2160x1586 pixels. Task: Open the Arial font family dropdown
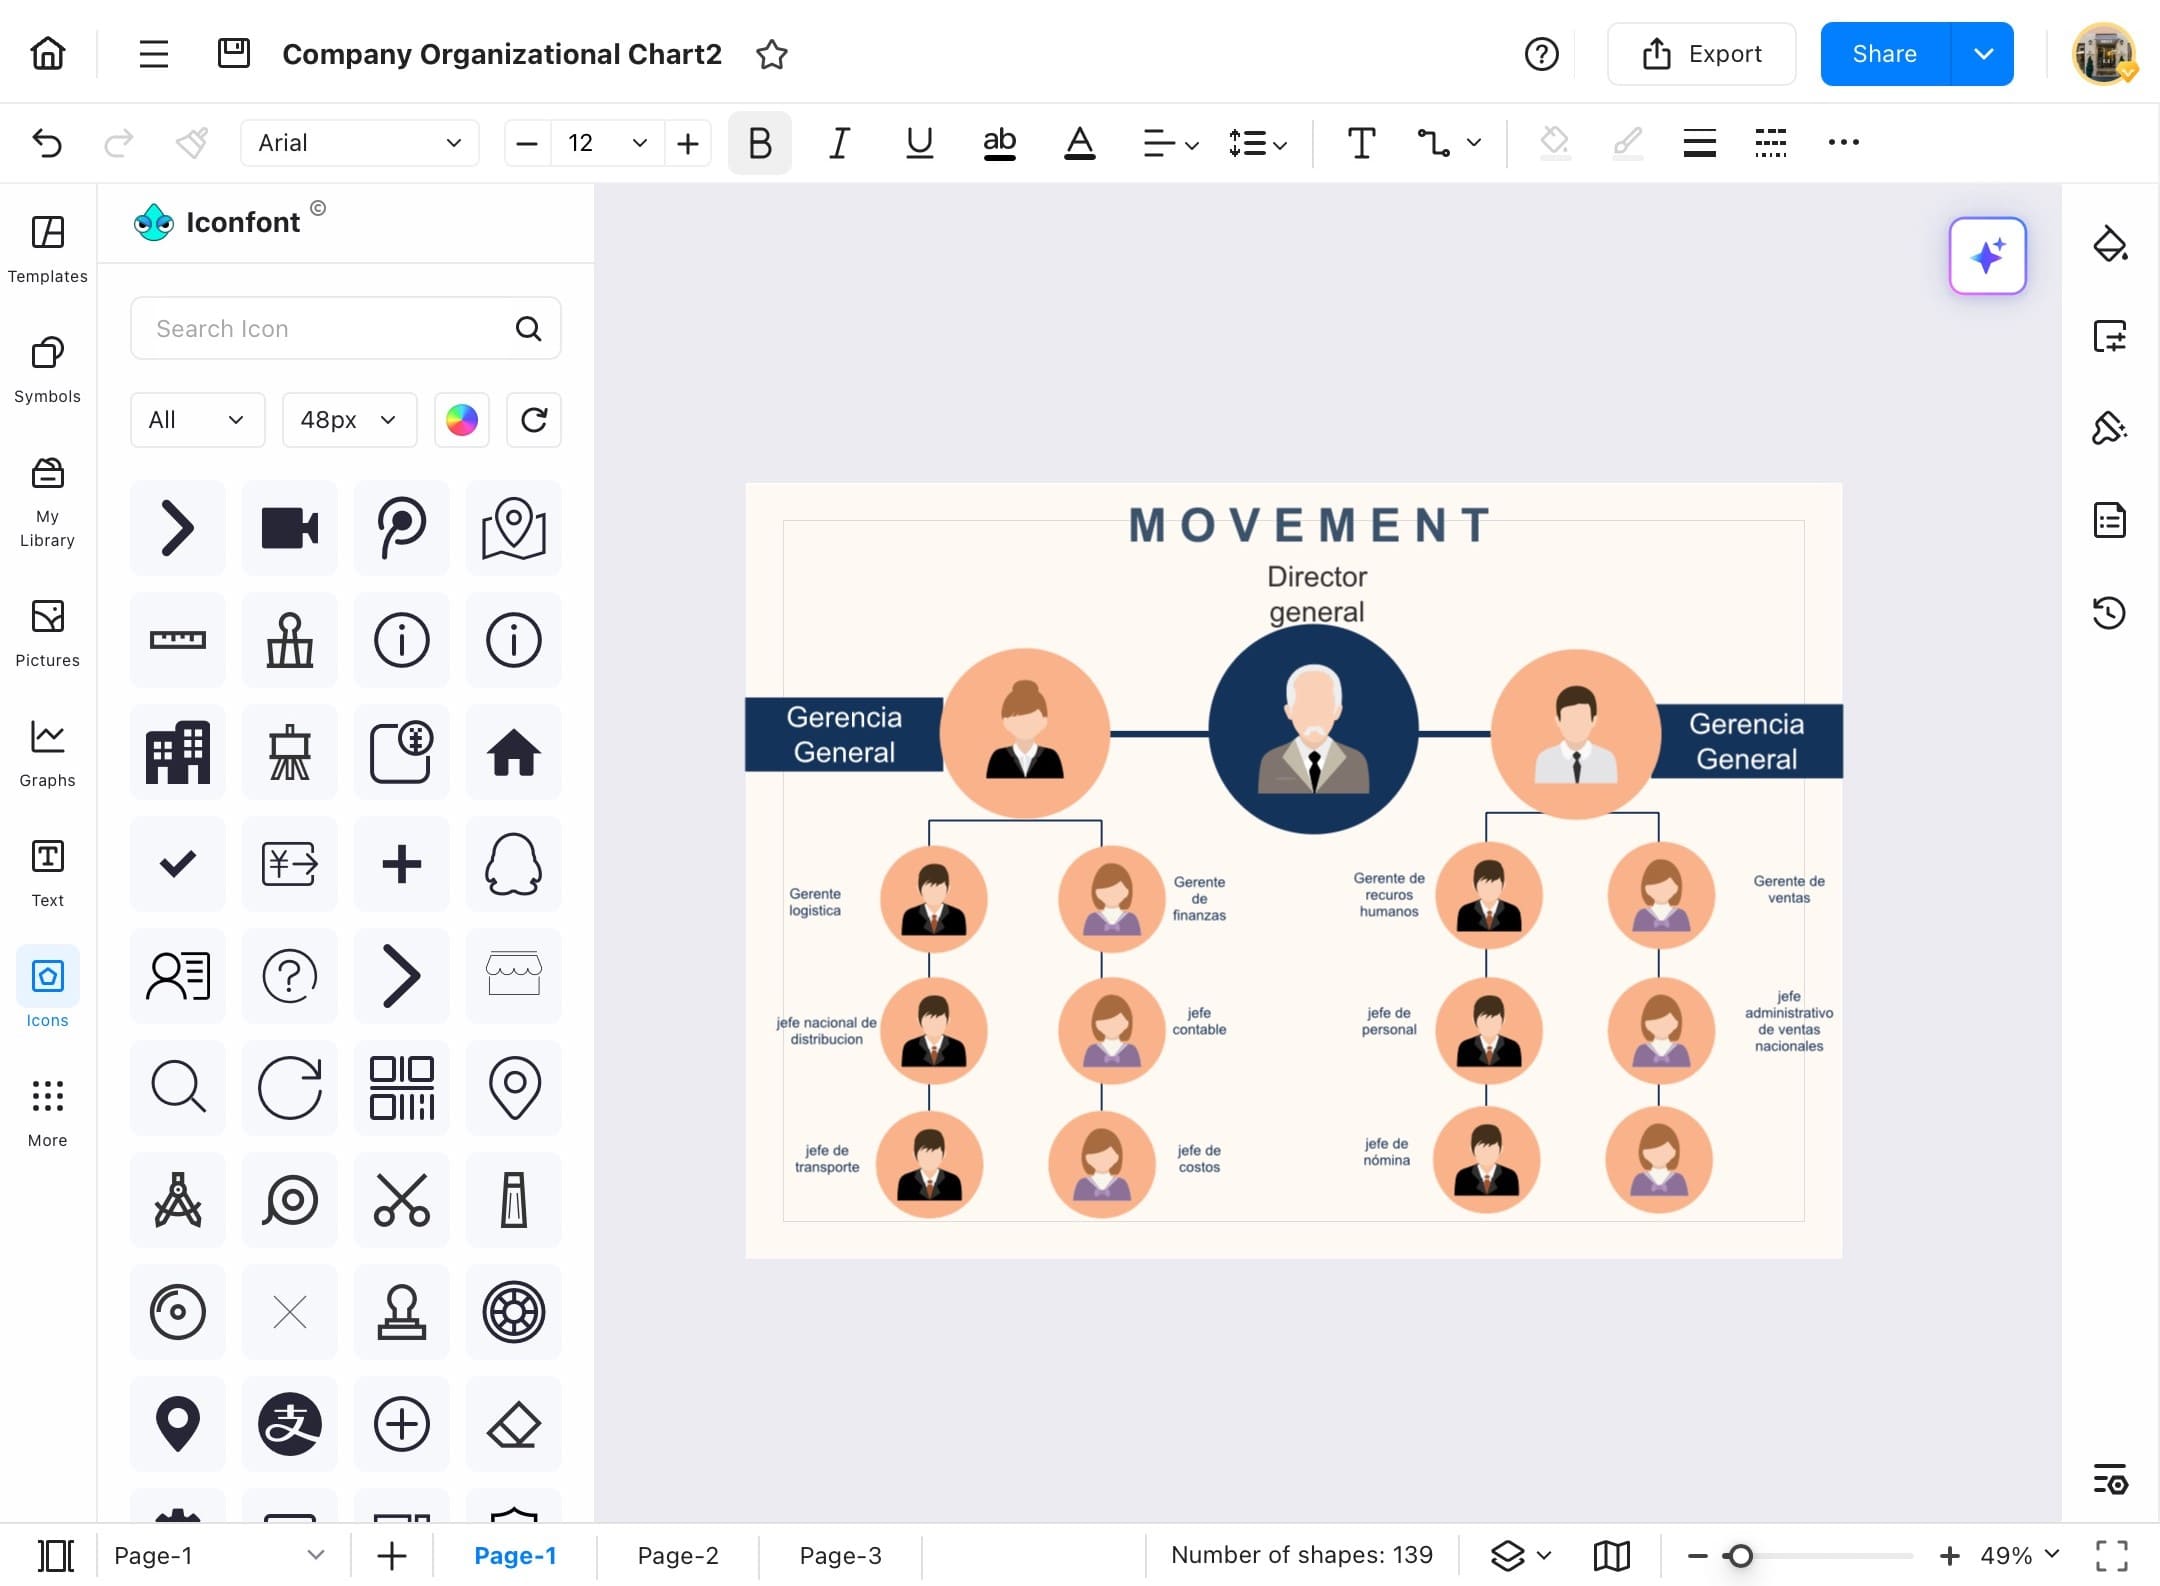(359, 143)
